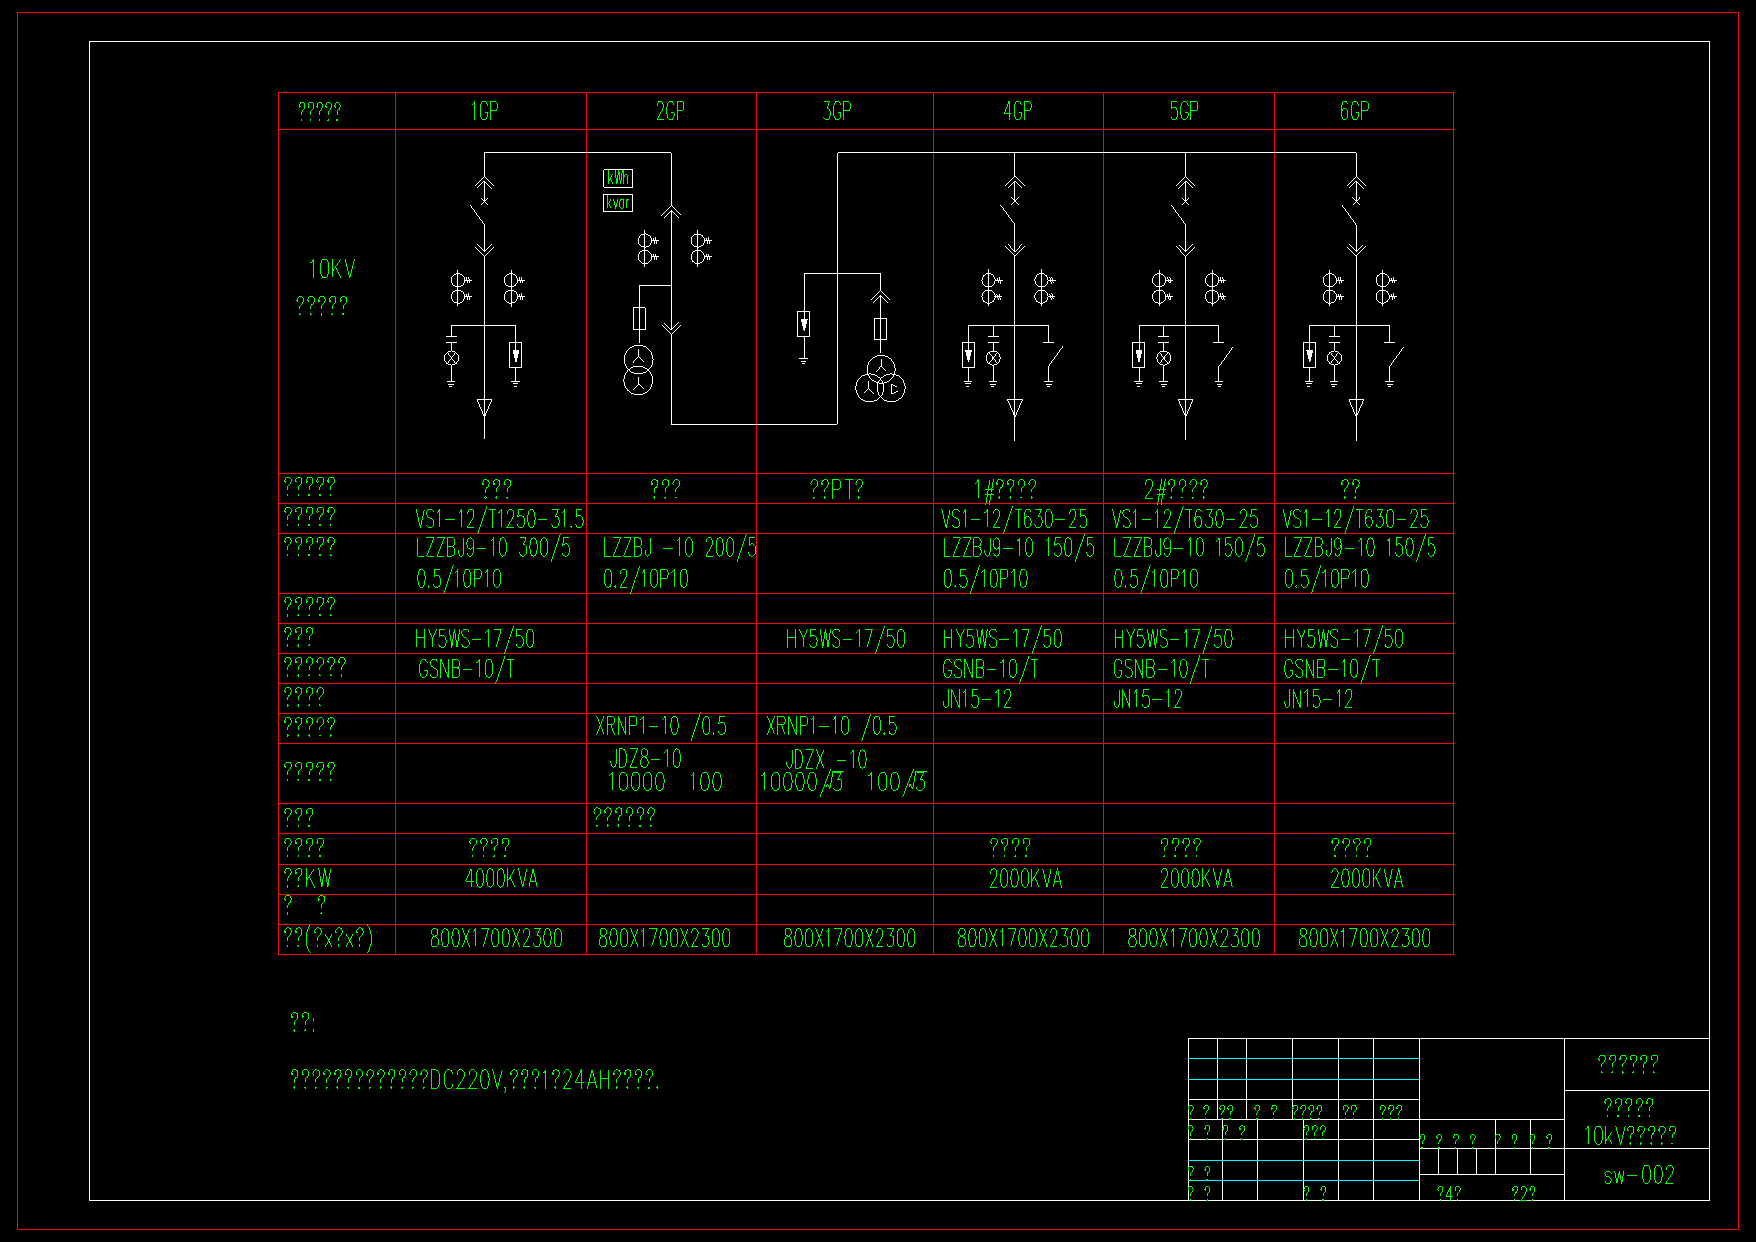
Task: Select JN15-12 in the 5GP column
Action: [1148, 699]
